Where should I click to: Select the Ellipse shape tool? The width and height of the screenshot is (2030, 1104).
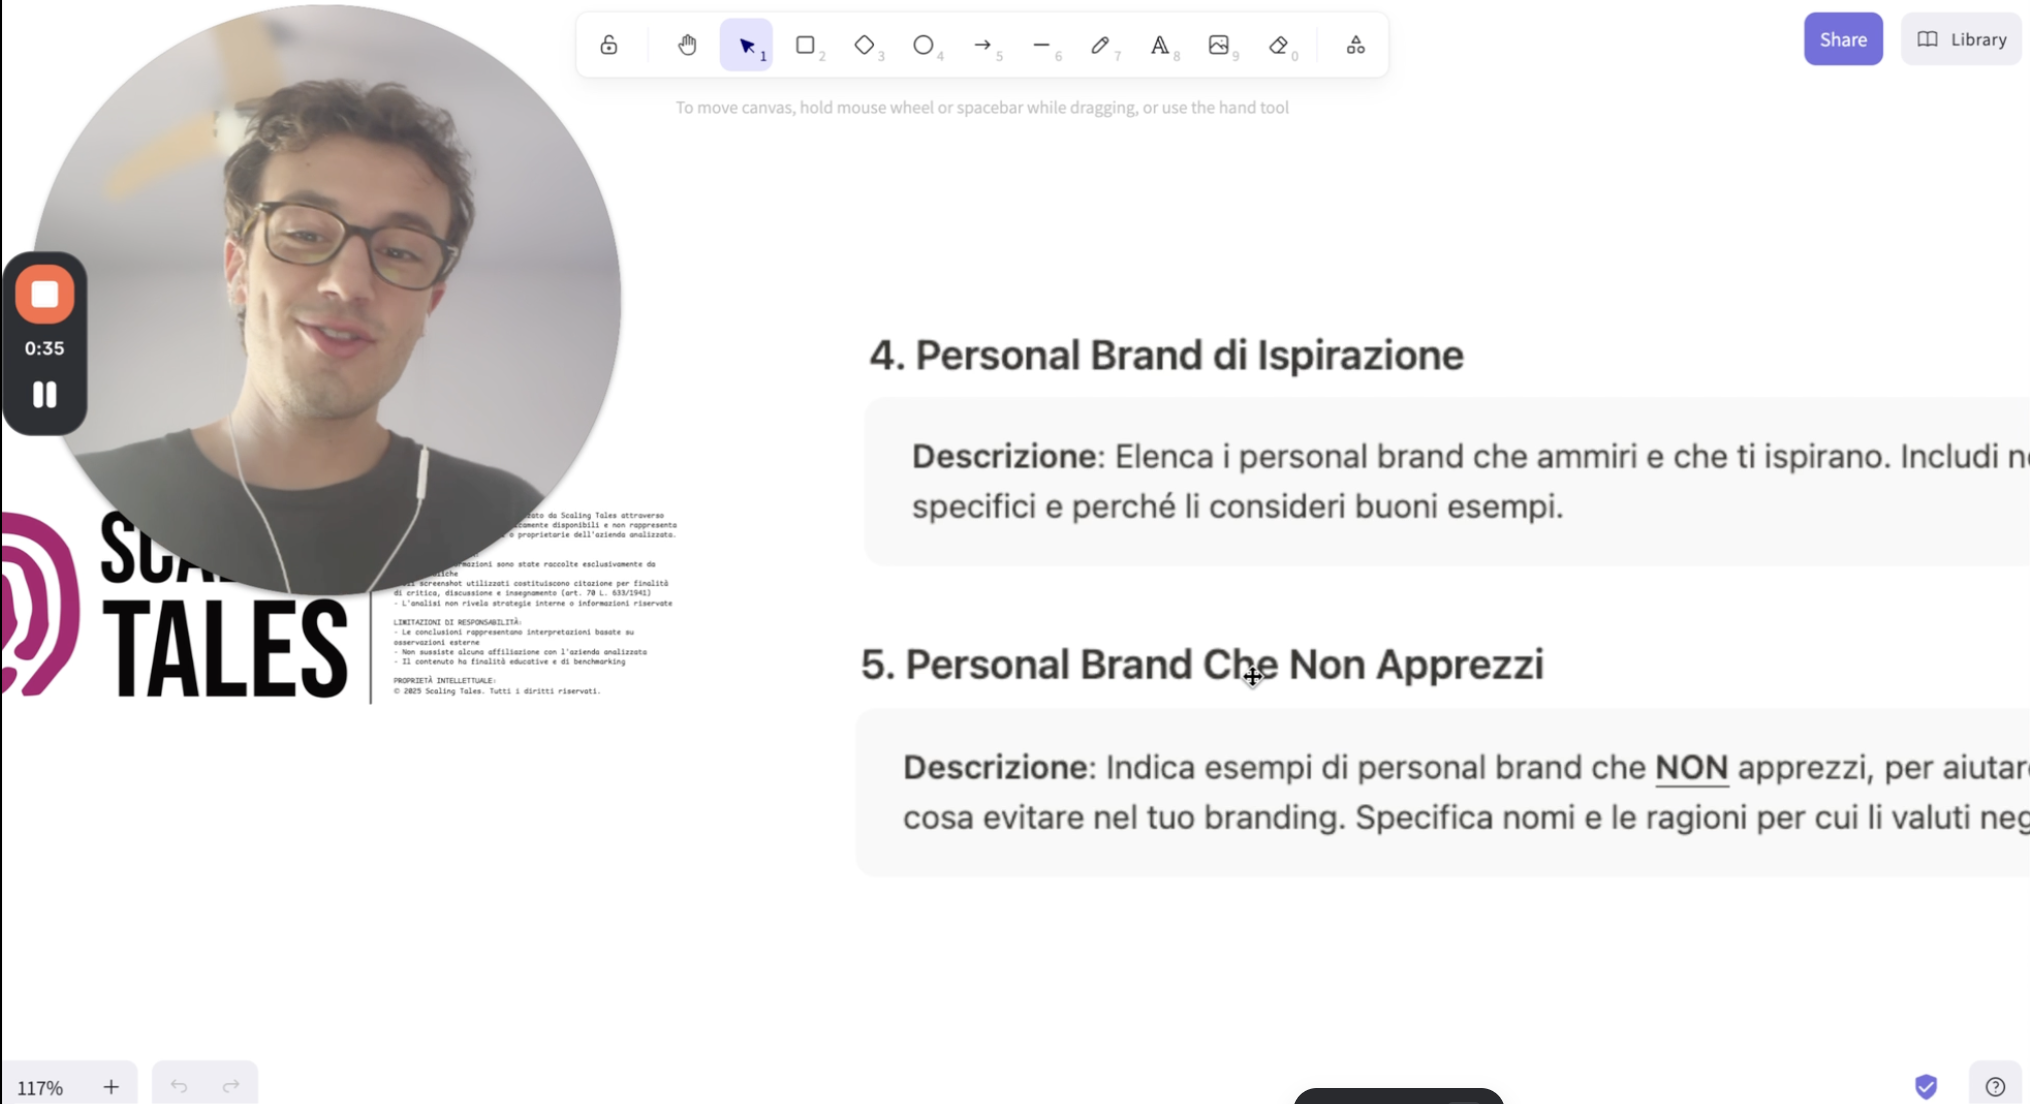pyautogui.click(x=923, y=45)
